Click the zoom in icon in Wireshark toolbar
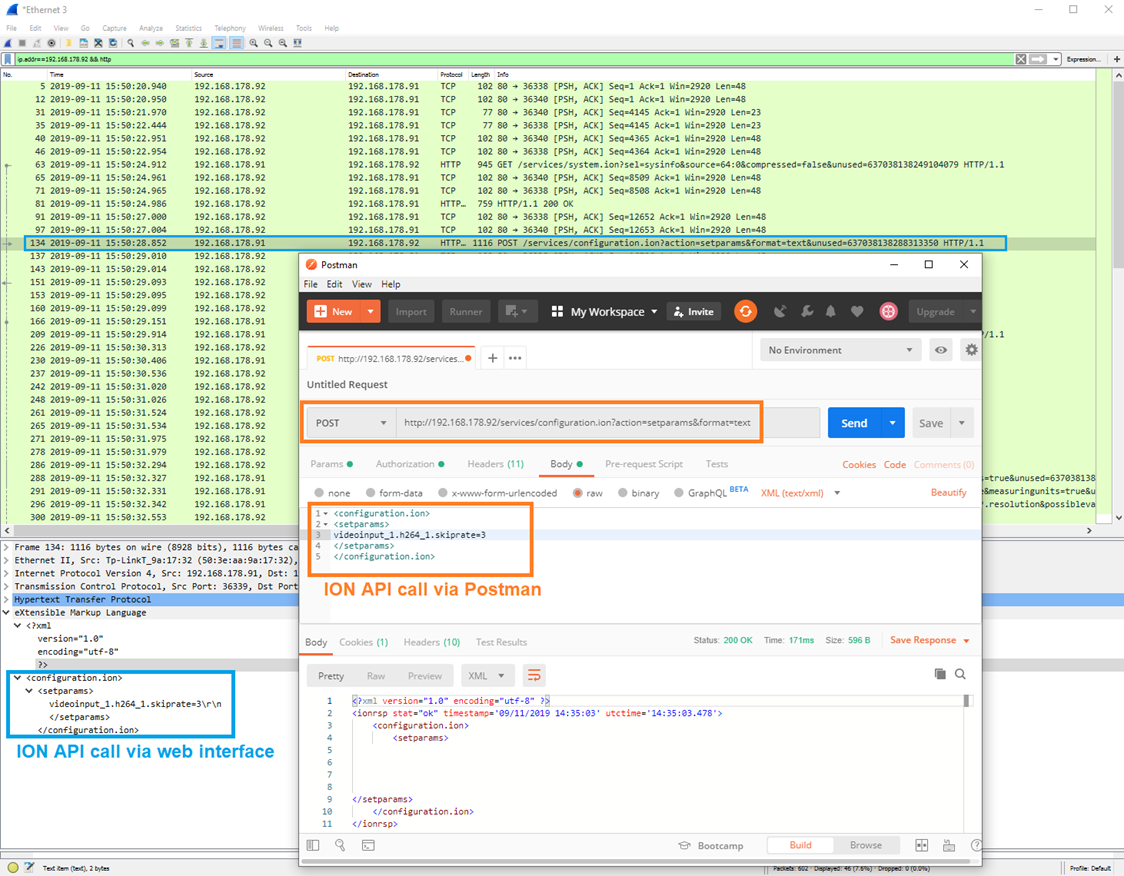 pos(253,44)
